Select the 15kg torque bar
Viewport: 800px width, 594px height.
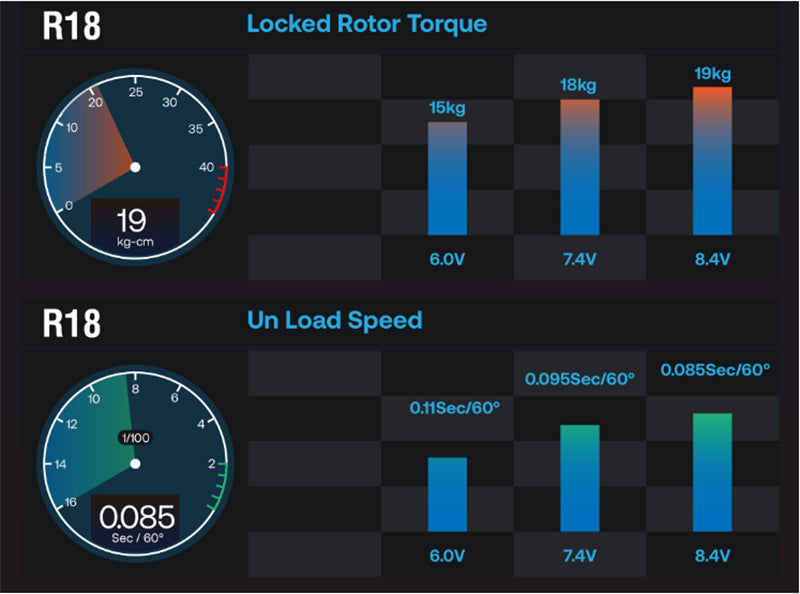(447, 178)
